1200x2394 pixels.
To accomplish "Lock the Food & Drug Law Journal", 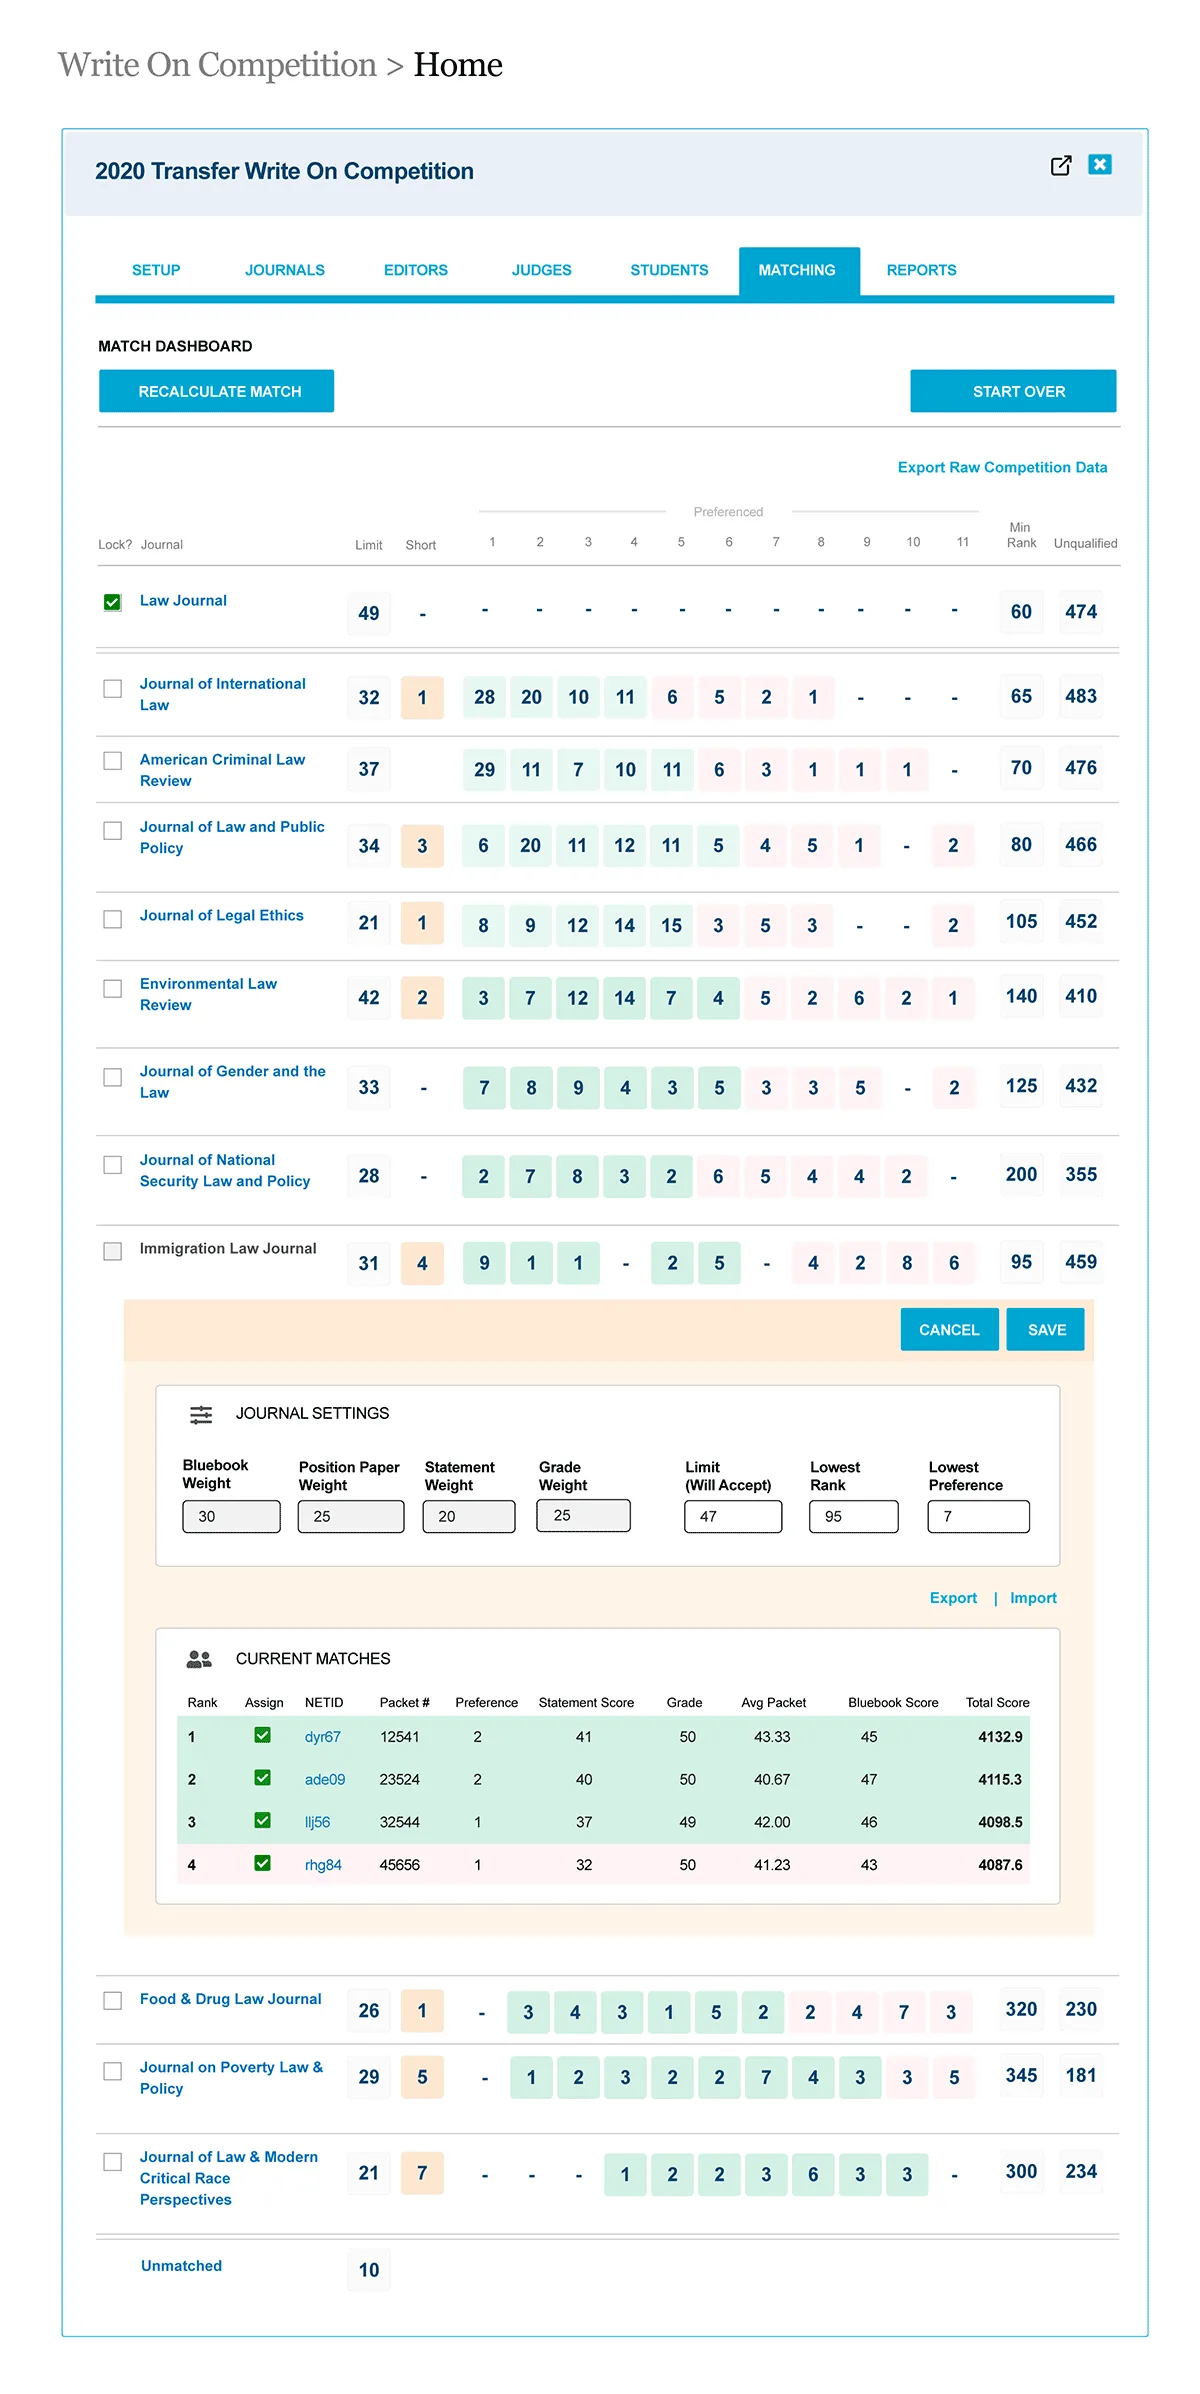I will pyautogui.click(x=113, y=2001).
